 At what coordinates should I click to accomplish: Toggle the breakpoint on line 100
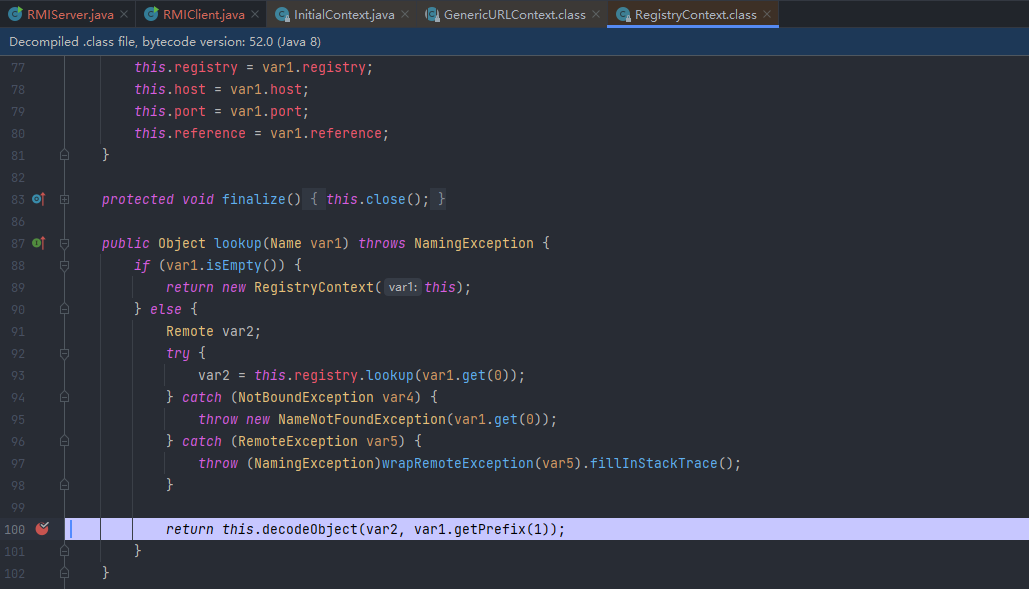[43, 529]
